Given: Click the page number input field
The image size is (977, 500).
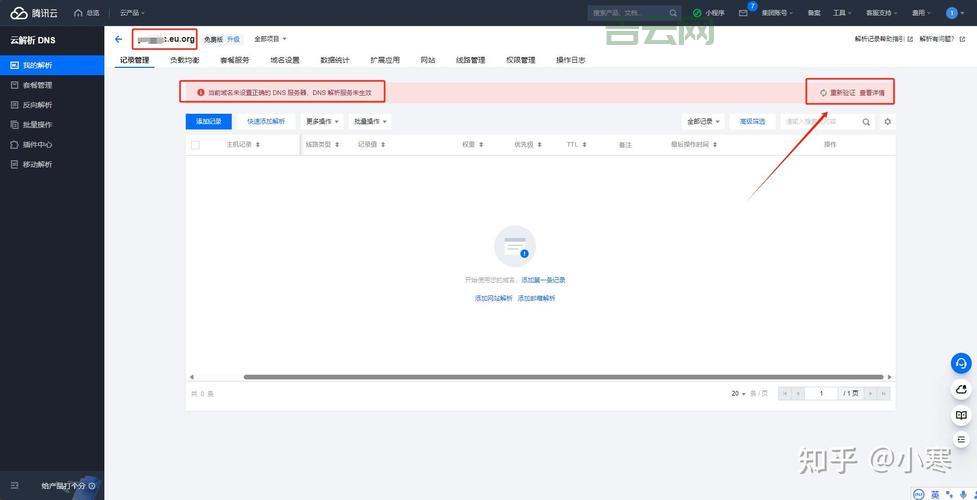Looking at the screenshot, I should 821,394.
